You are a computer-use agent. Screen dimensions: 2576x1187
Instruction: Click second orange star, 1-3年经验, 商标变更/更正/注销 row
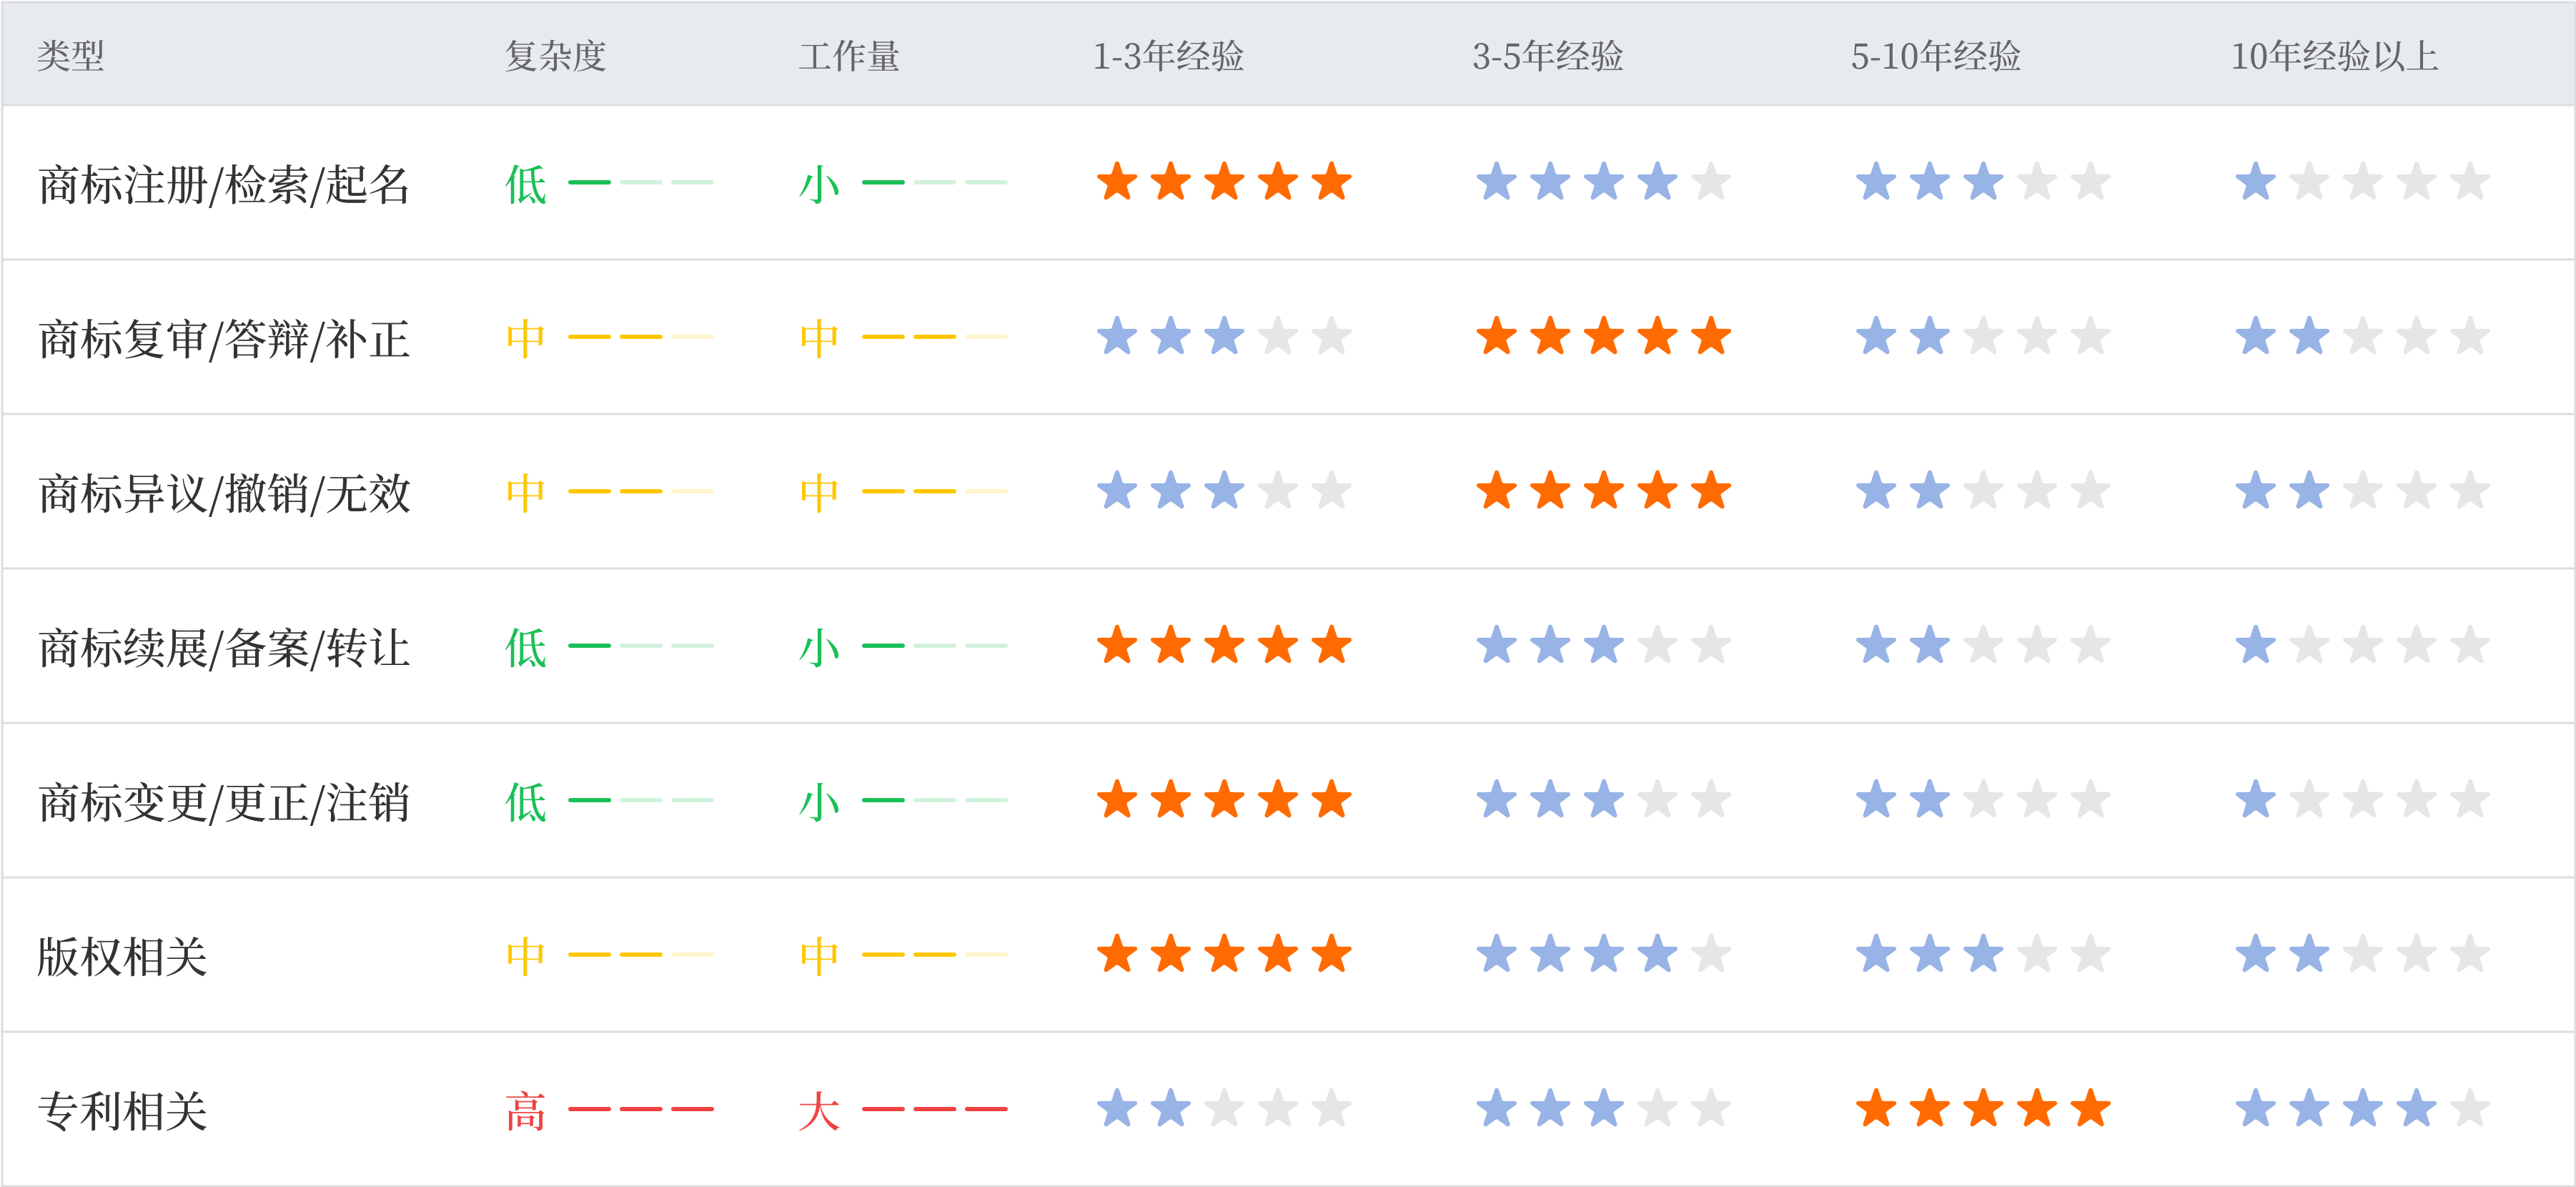[1171, 800]
